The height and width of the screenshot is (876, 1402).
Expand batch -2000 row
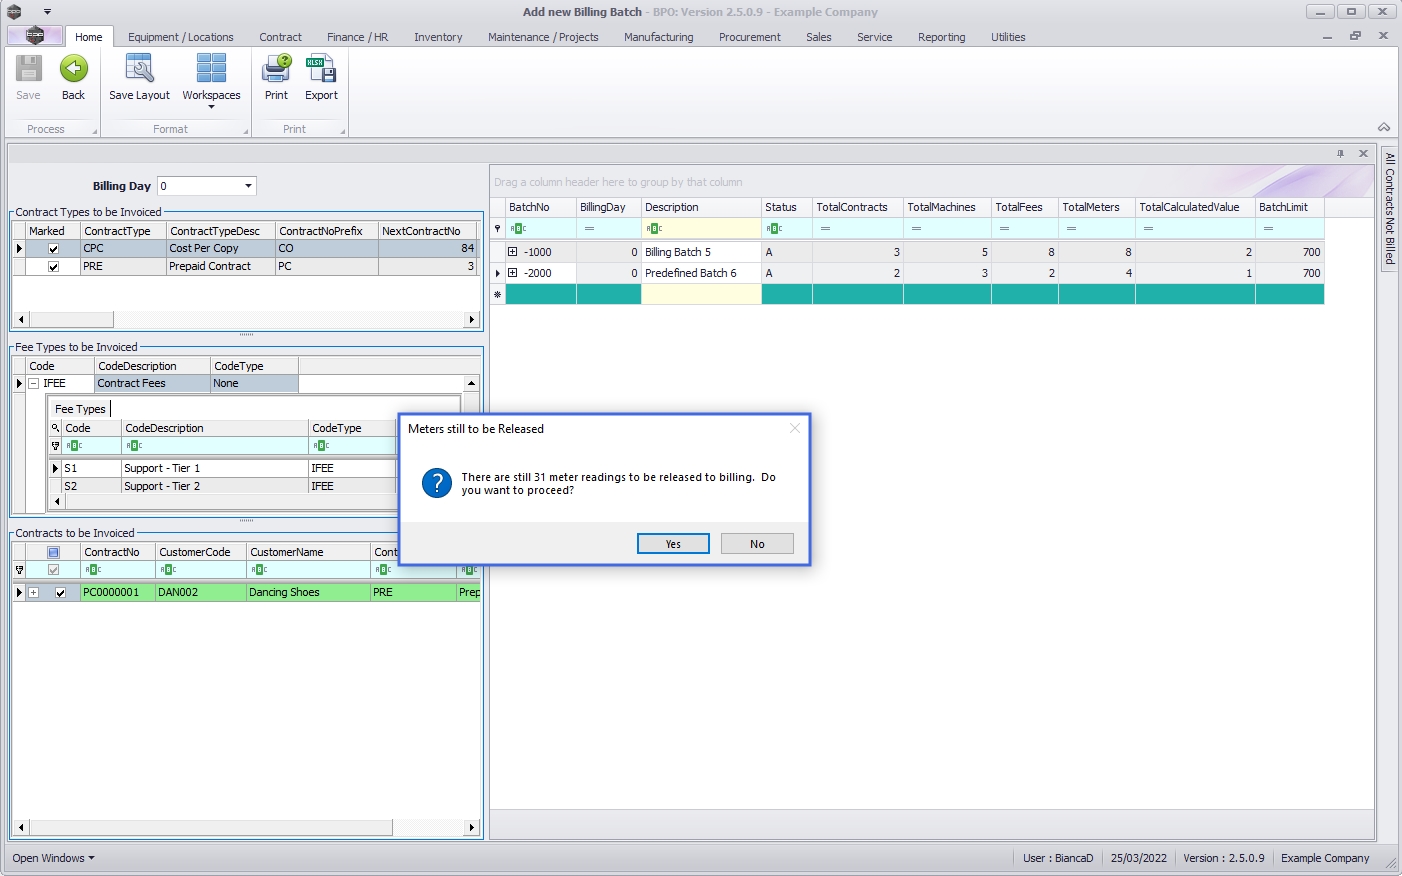tap(512, 273)
